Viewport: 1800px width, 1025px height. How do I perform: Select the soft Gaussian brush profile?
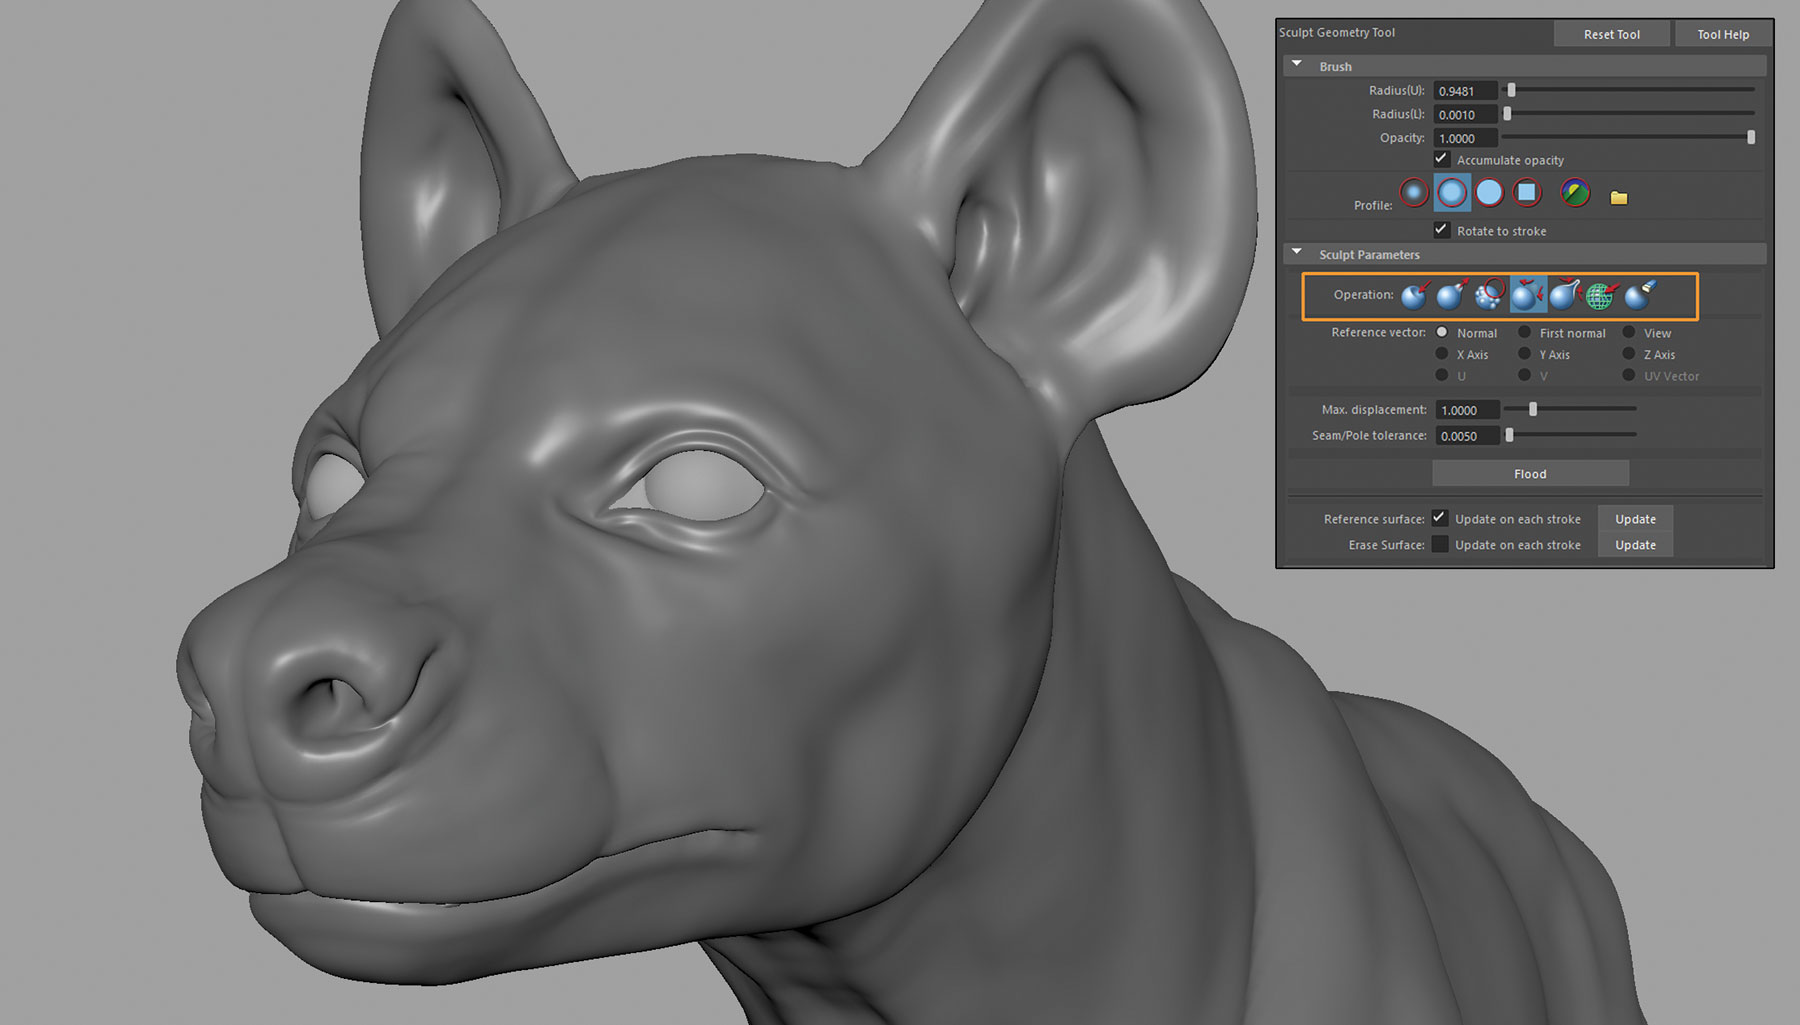(x=1414, y=191)
